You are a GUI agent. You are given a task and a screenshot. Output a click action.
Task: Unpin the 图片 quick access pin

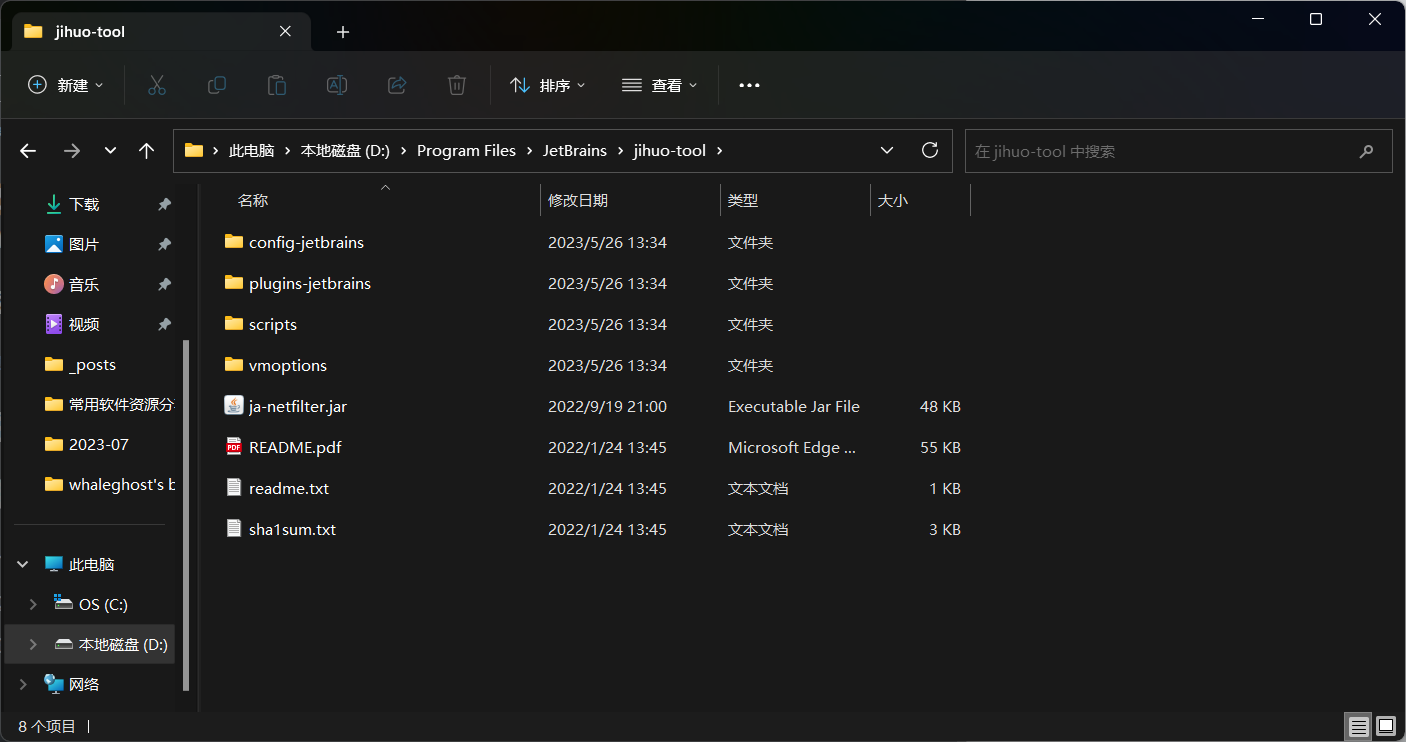[x=164, y=244]
